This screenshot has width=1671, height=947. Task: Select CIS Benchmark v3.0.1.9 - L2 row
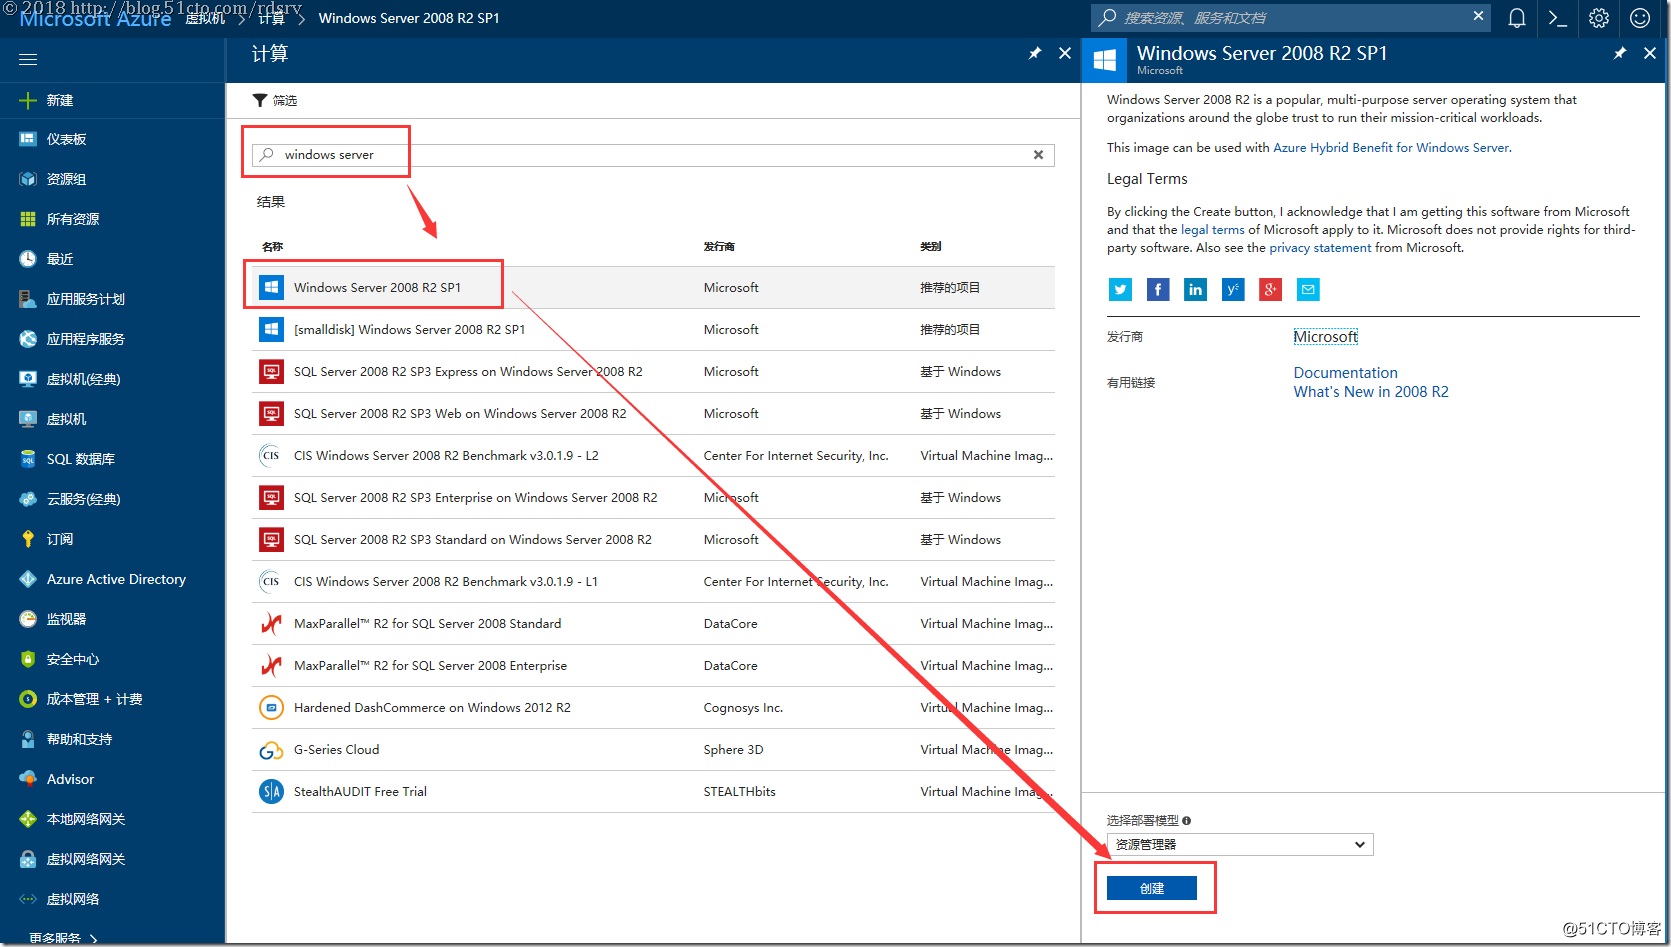[653, 456]
